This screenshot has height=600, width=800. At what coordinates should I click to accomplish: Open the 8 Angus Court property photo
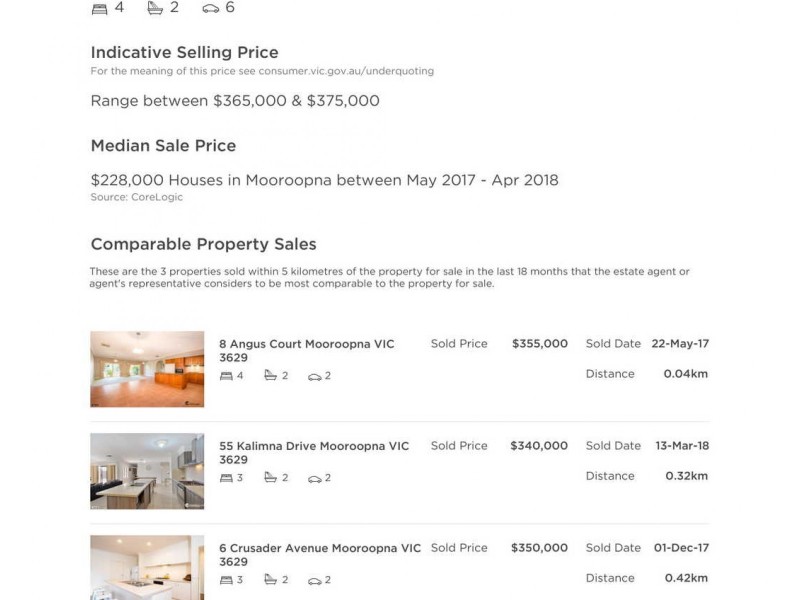point(147,369)
